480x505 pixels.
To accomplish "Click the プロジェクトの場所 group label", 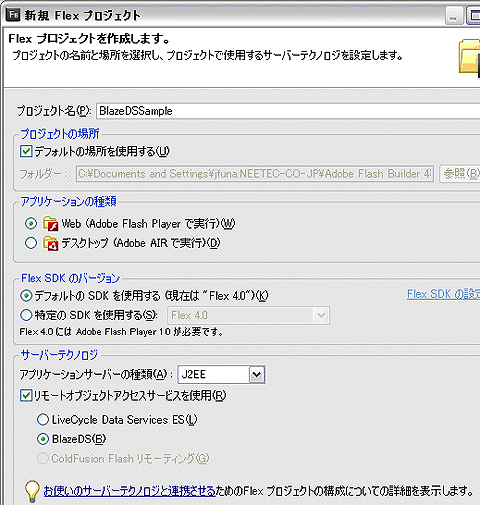I will coord(60,134).
